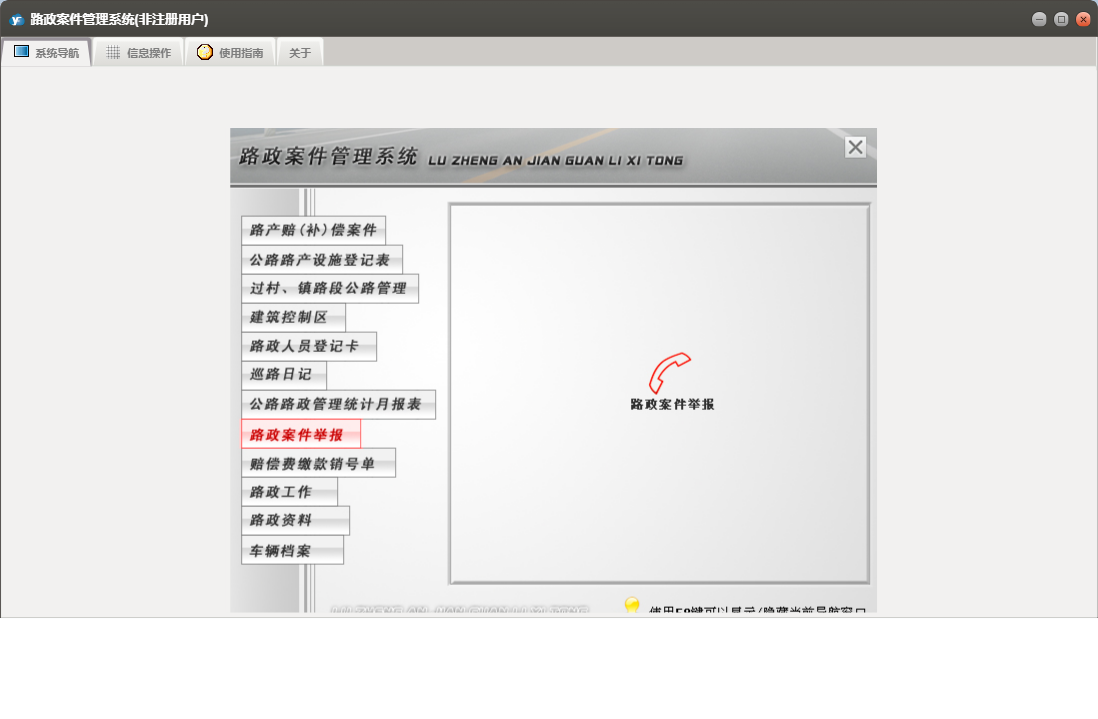This screenshot has height=719, width=1098.
Task: Select 过村、镇路段公路管理 entry
Action: coord(330,288)
